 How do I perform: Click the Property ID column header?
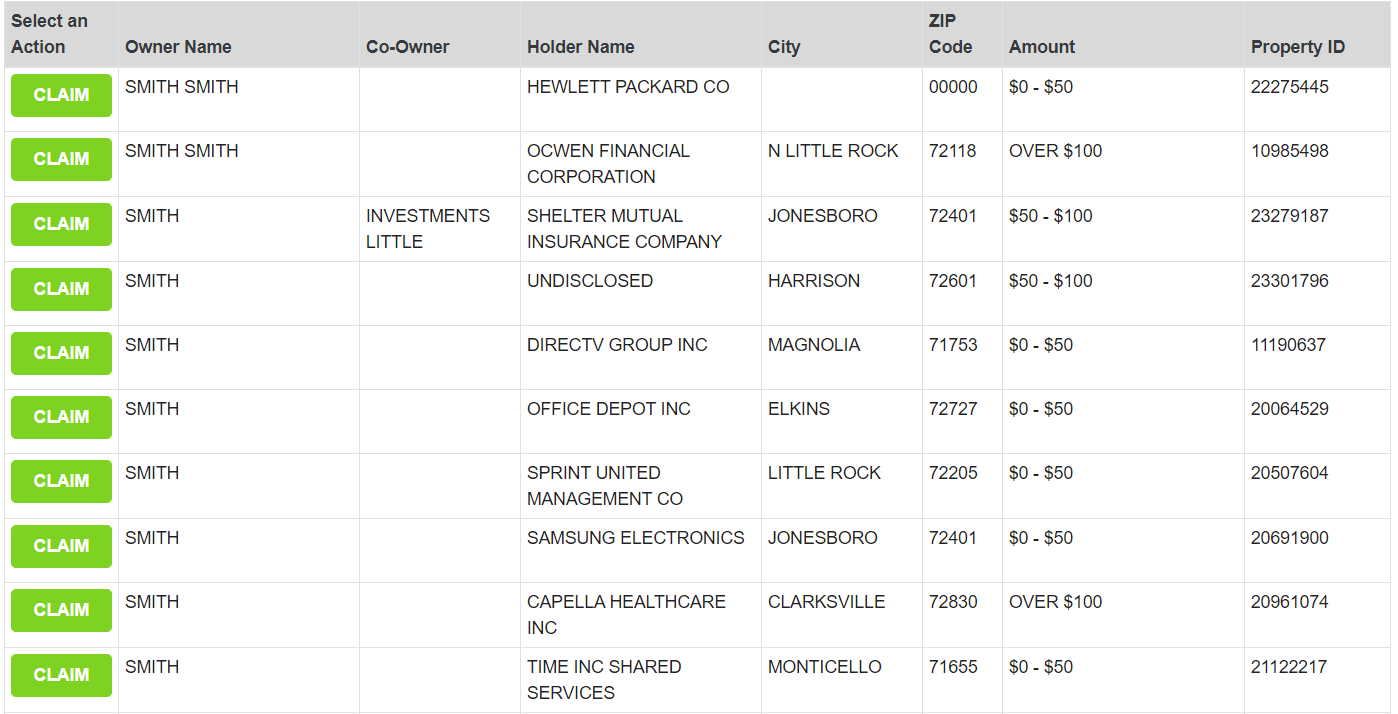[x=1297, y=47]
